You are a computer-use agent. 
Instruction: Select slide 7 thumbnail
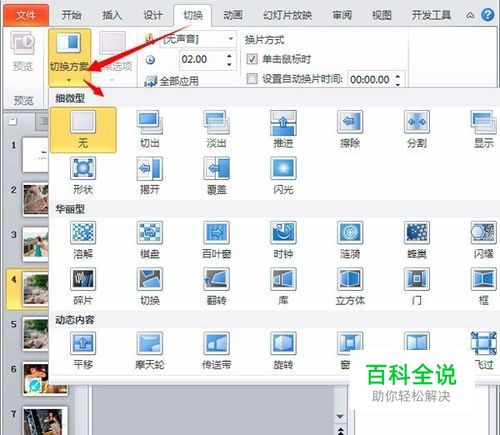(44, 421)
